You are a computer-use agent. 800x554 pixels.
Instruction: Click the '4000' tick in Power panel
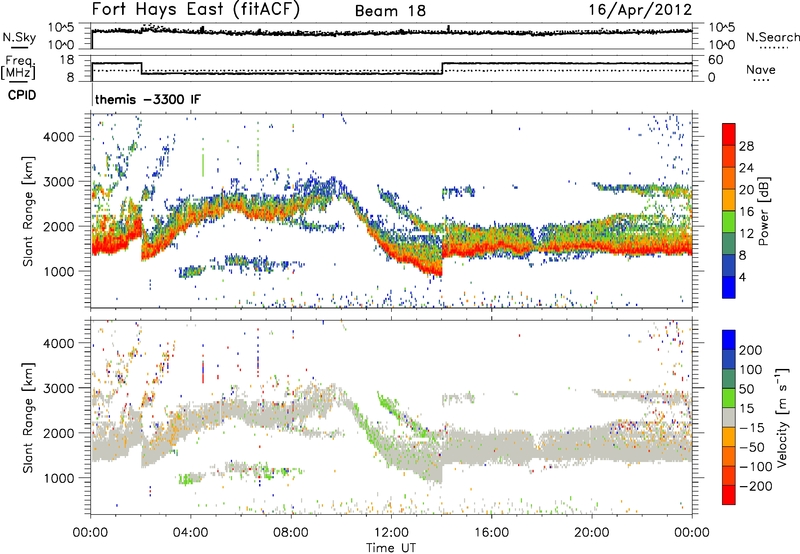tap(59, 137)
